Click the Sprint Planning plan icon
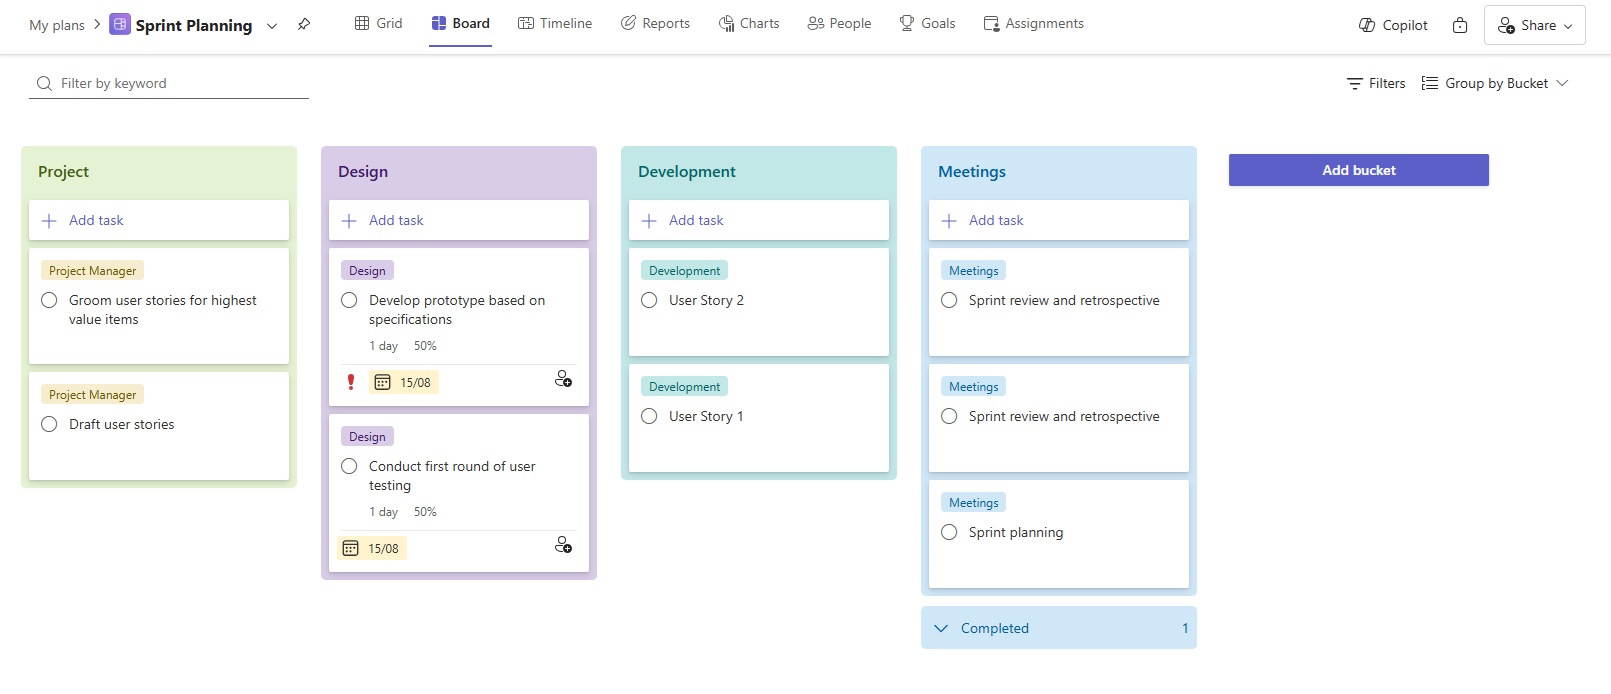 [120, 25]
